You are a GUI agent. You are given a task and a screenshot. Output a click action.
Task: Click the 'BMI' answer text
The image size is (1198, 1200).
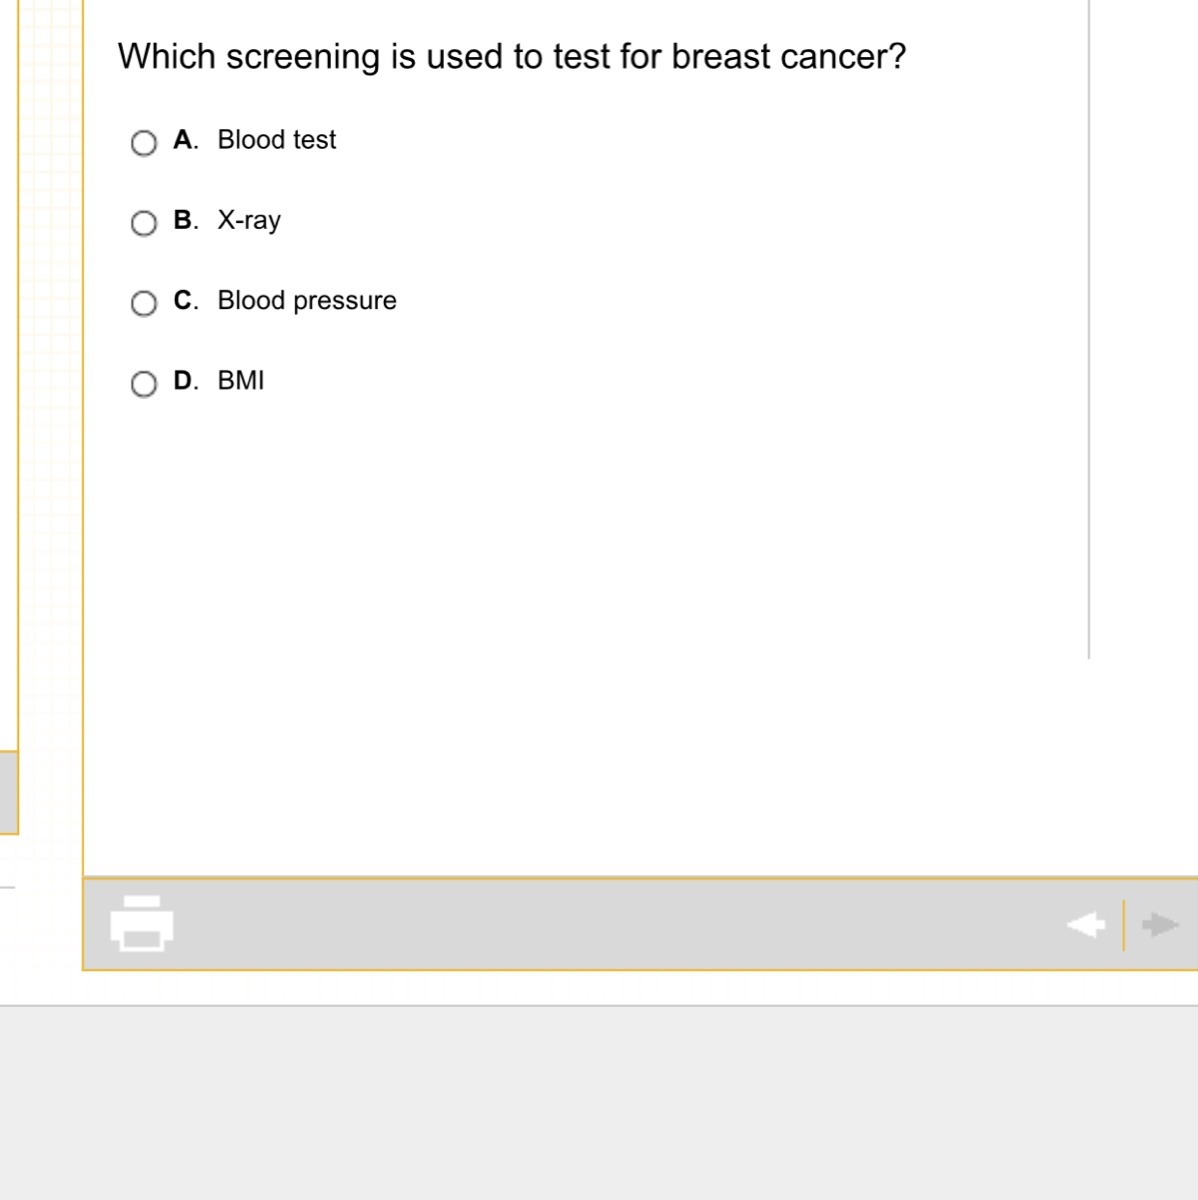pos(241,380)
